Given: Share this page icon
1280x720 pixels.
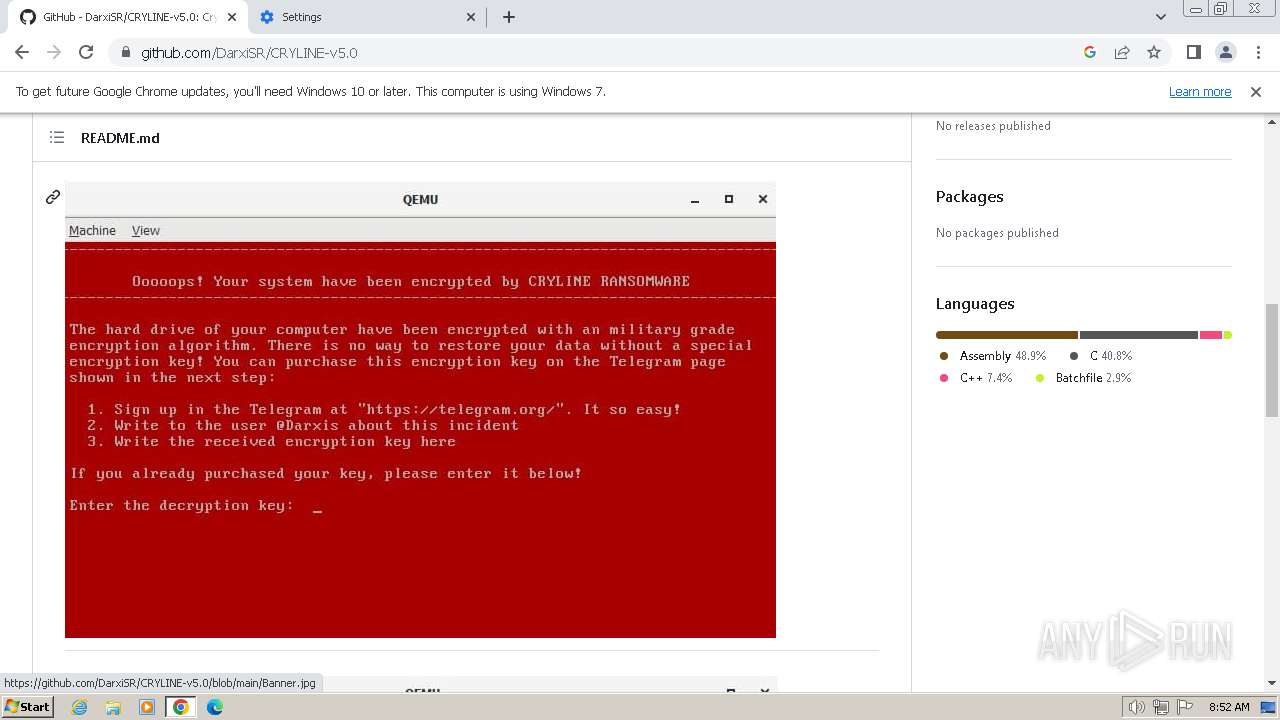Looking at the screenshot, I should click(1122, 52).
